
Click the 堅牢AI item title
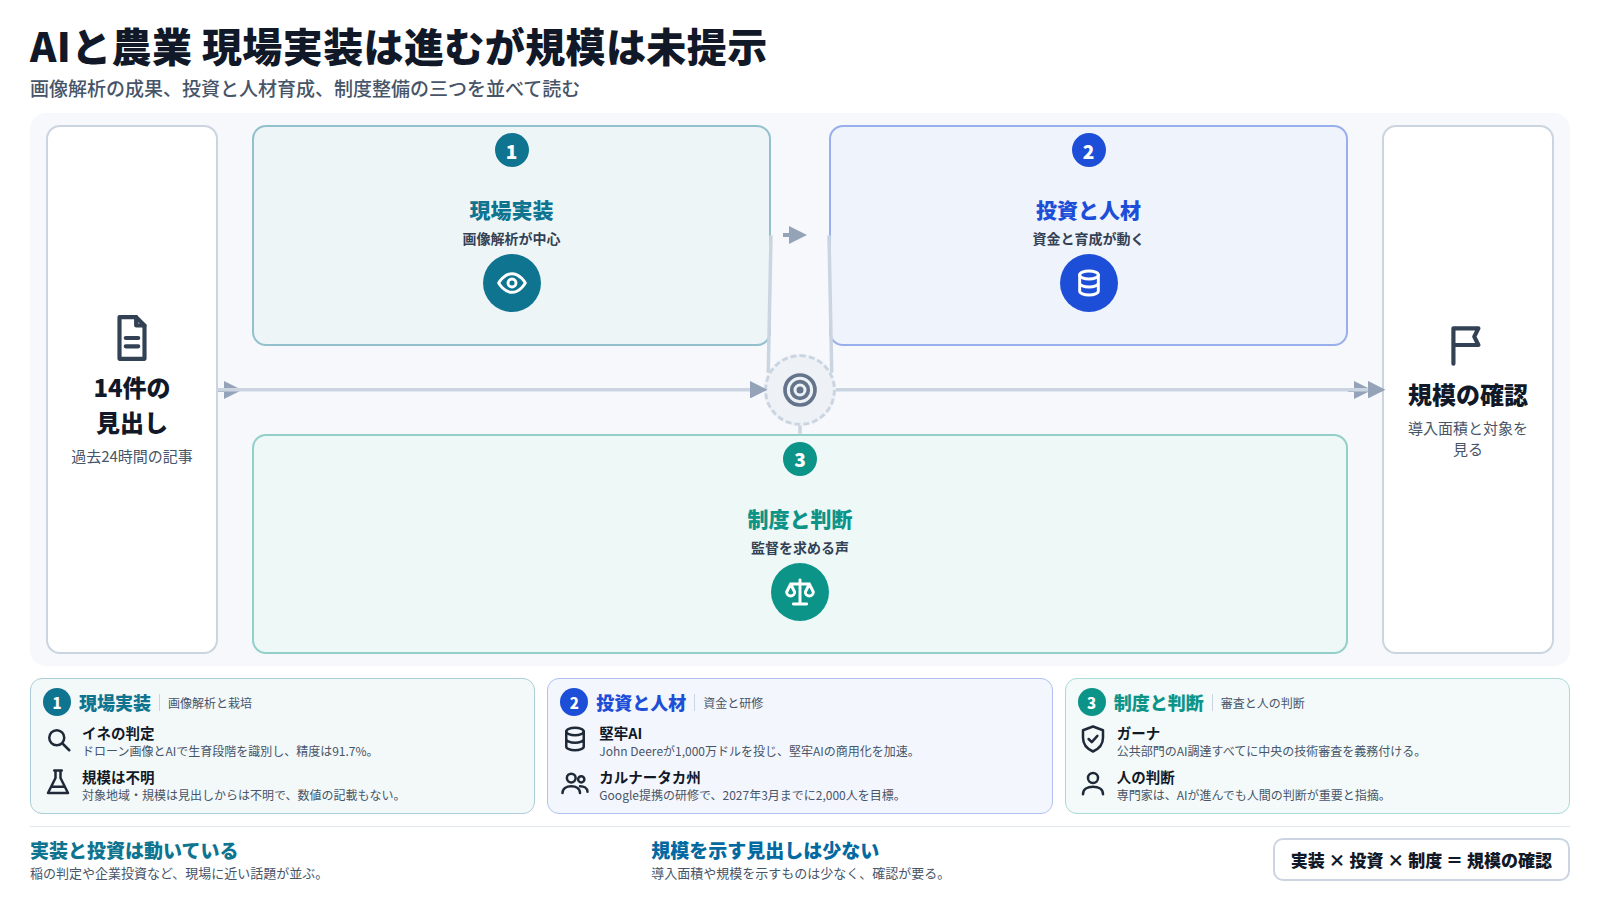[x=621, y=734]
